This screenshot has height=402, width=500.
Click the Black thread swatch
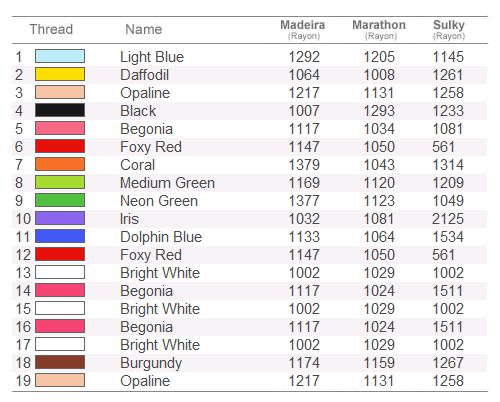click(60, 110)
